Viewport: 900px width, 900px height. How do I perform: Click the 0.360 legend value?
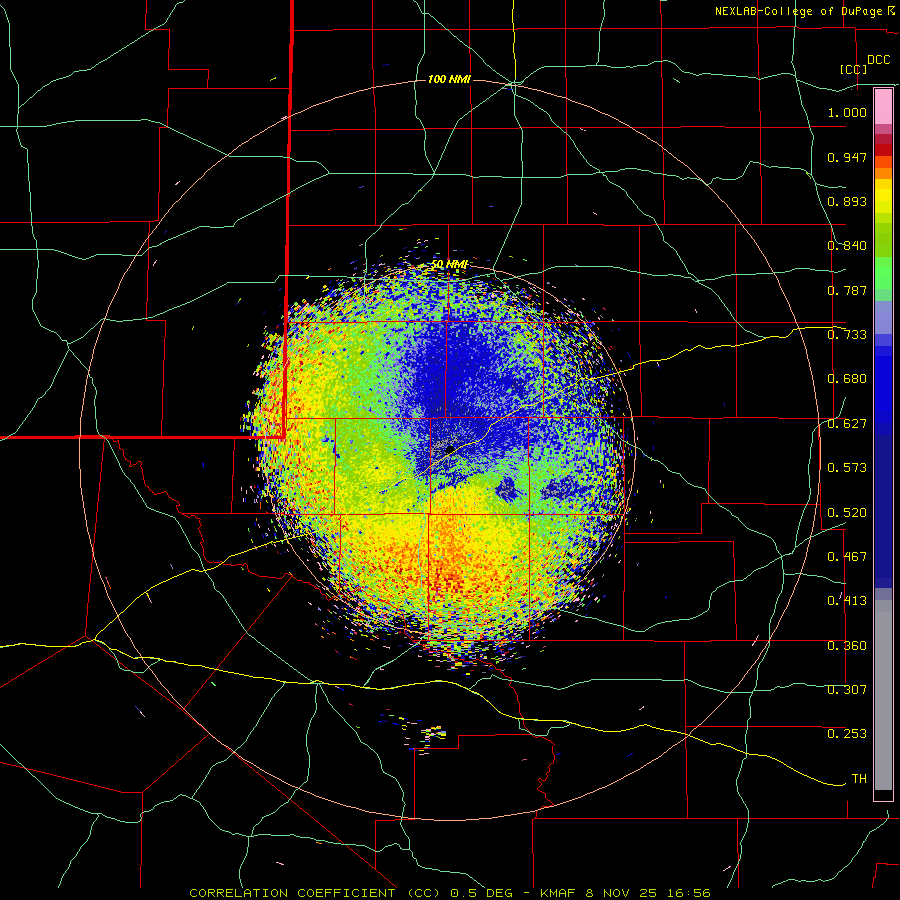click(x=847, y=646)
